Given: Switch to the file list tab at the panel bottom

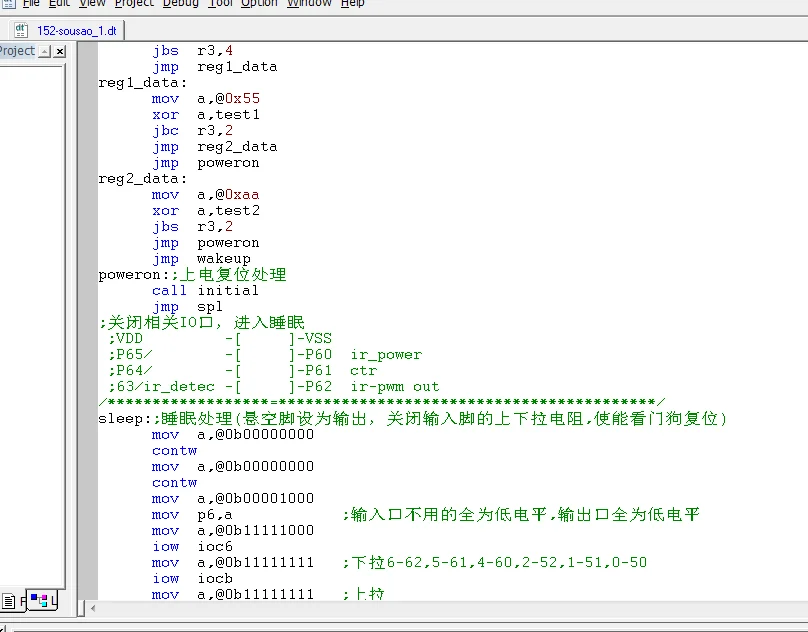Looking at the screenshot, I should [9, 600].
